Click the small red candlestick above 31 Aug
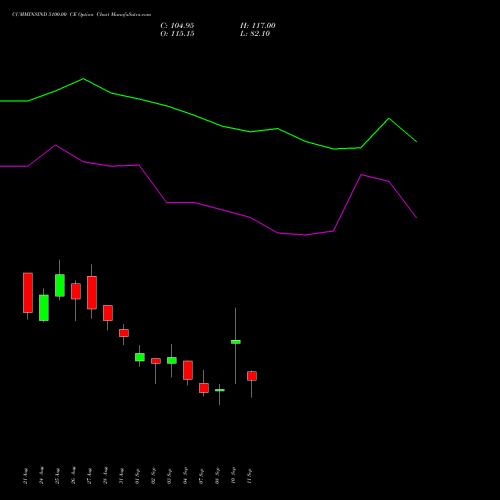The width and height of the screenshot is (500, 500). tap(124, 333)
